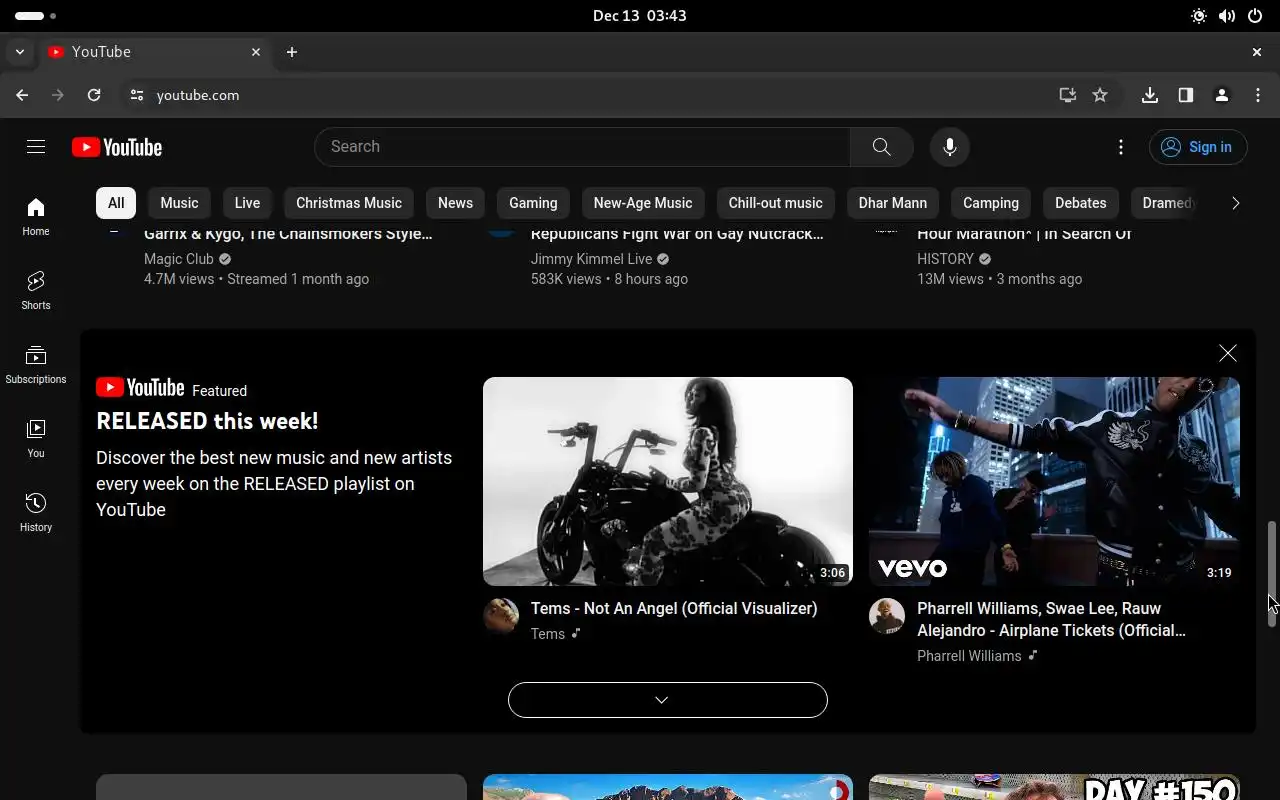1280x800 pixels.
Task: Select the All filter chip
Action: click(116, 203)
